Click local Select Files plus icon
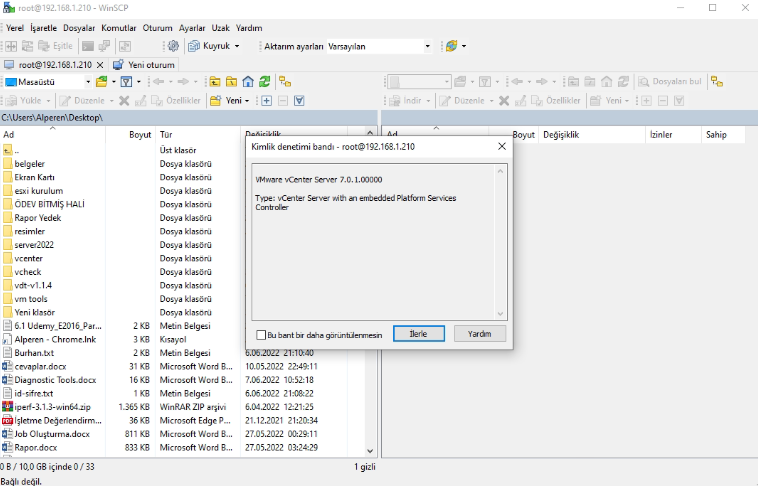Viewport: 758px width, 486px height. [x=266, y=101]
